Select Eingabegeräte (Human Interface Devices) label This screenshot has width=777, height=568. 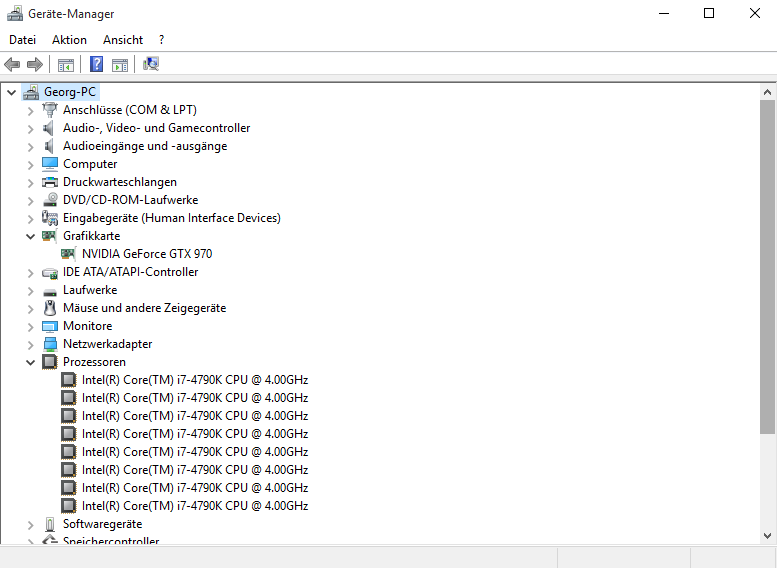coord(172,218)
